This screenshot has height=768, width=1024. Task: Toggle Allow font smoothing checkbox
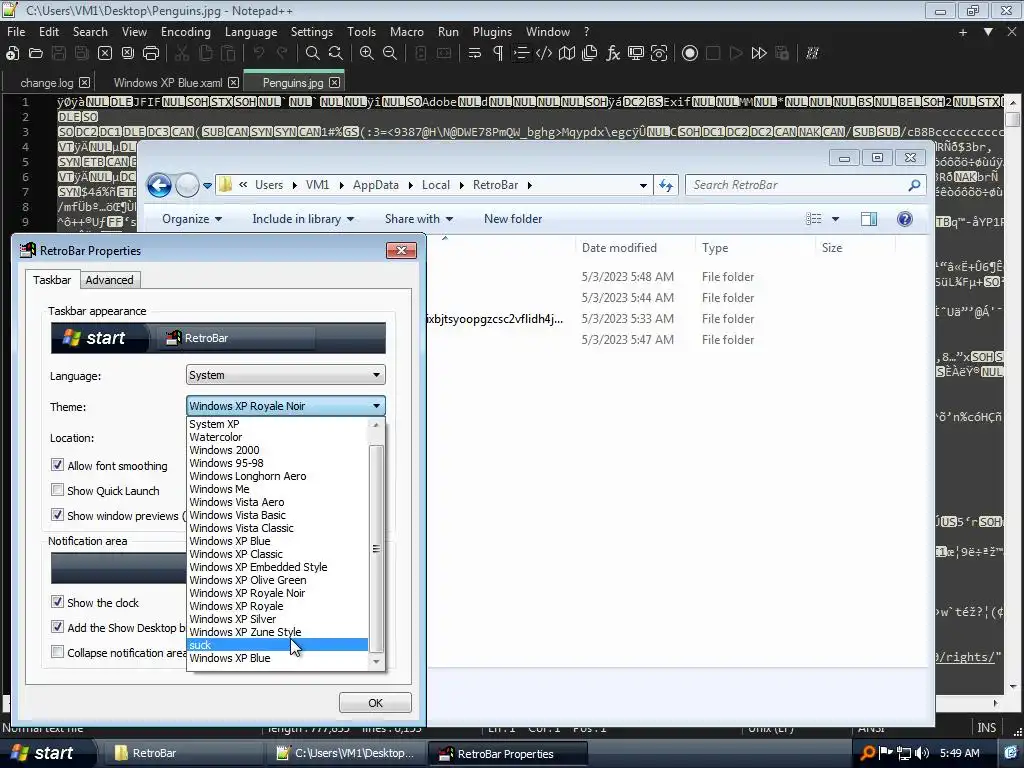click(57, 465)
